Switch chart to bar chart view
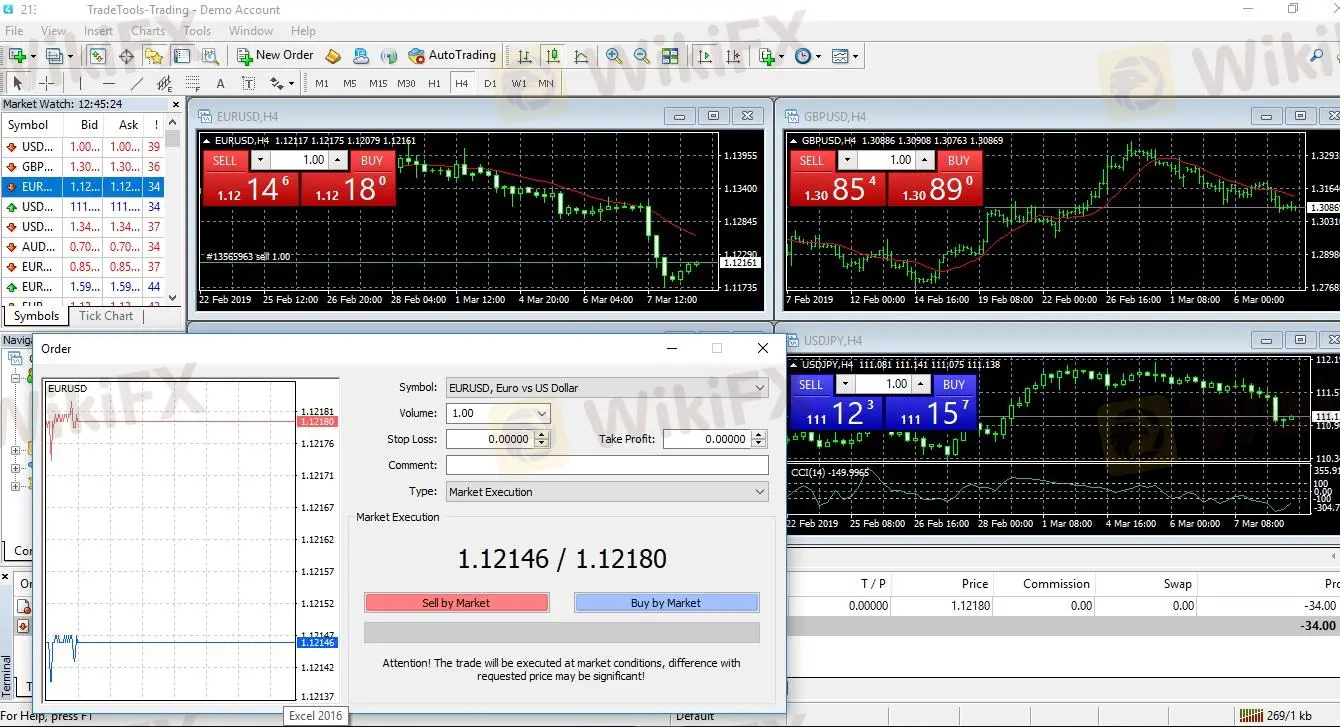This screenshot has width=1340, height=727. tap(524, 56)
